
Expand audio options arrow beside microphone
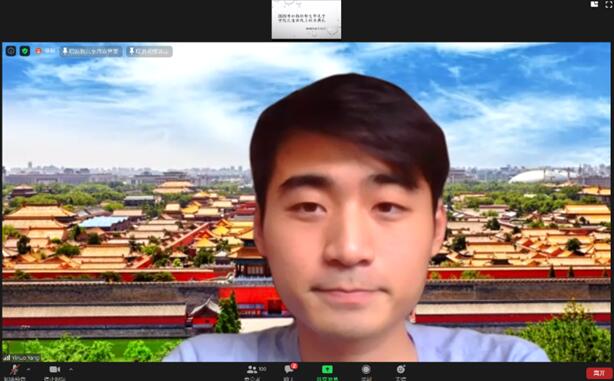coord(28,369)
